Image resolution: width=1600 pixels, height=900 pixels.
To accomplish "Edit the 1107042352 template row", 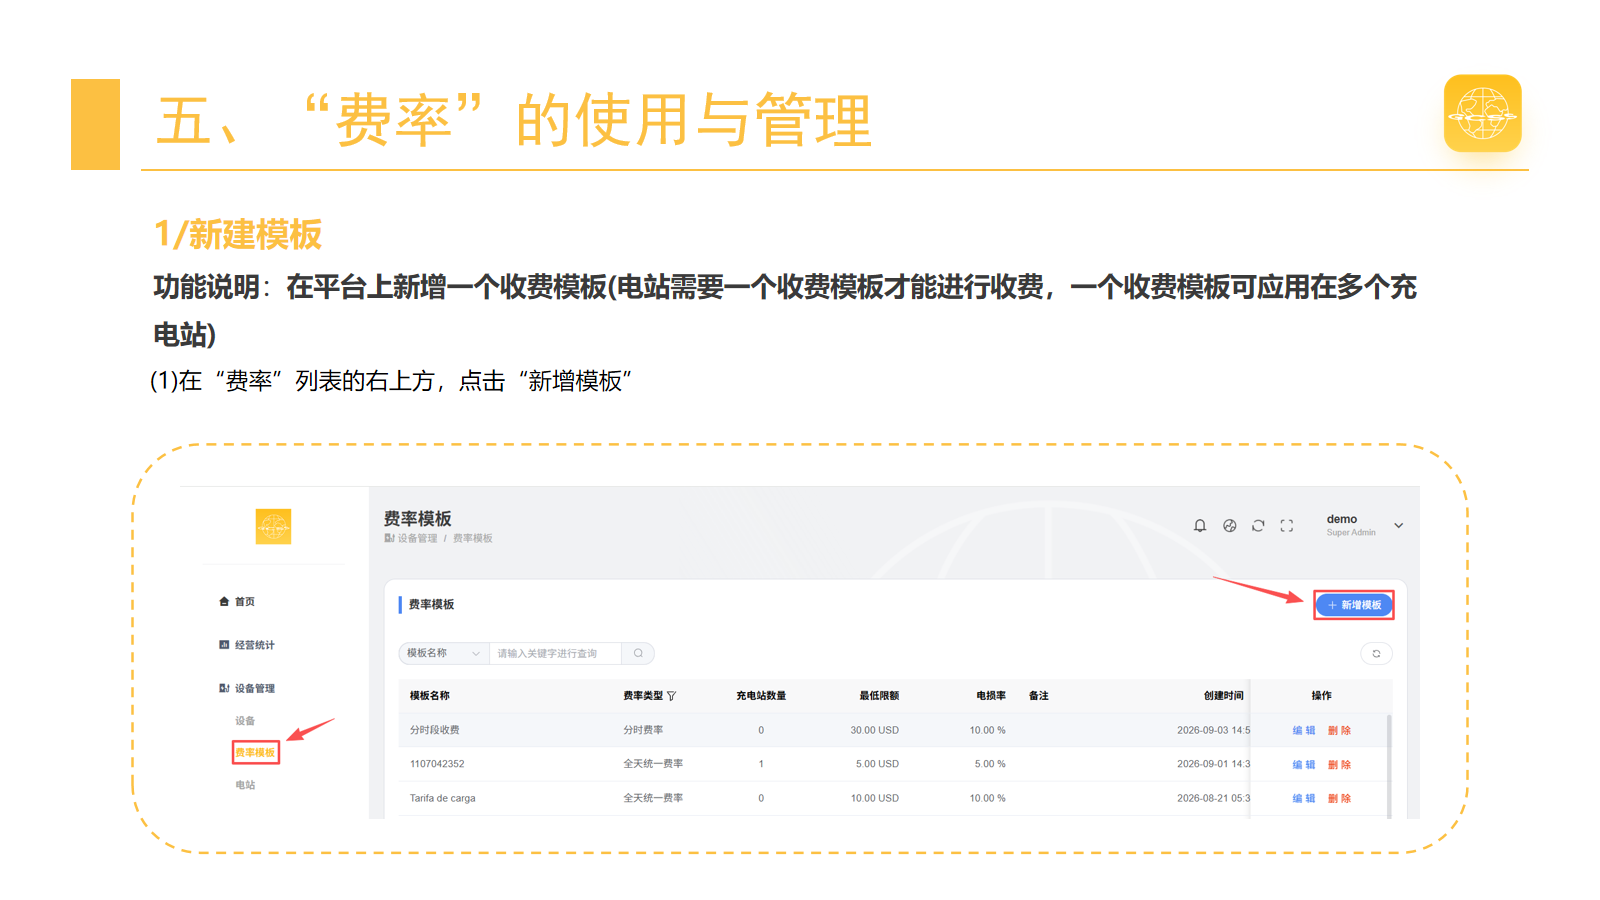I will pyautogui.click(x=1304, y=765).
